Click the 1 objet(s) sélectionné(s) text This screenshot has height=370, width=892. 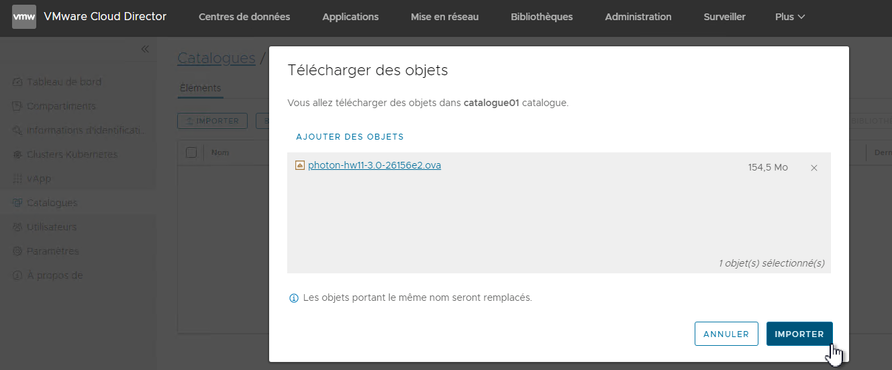pyautogui.click(x=771, y=264)
